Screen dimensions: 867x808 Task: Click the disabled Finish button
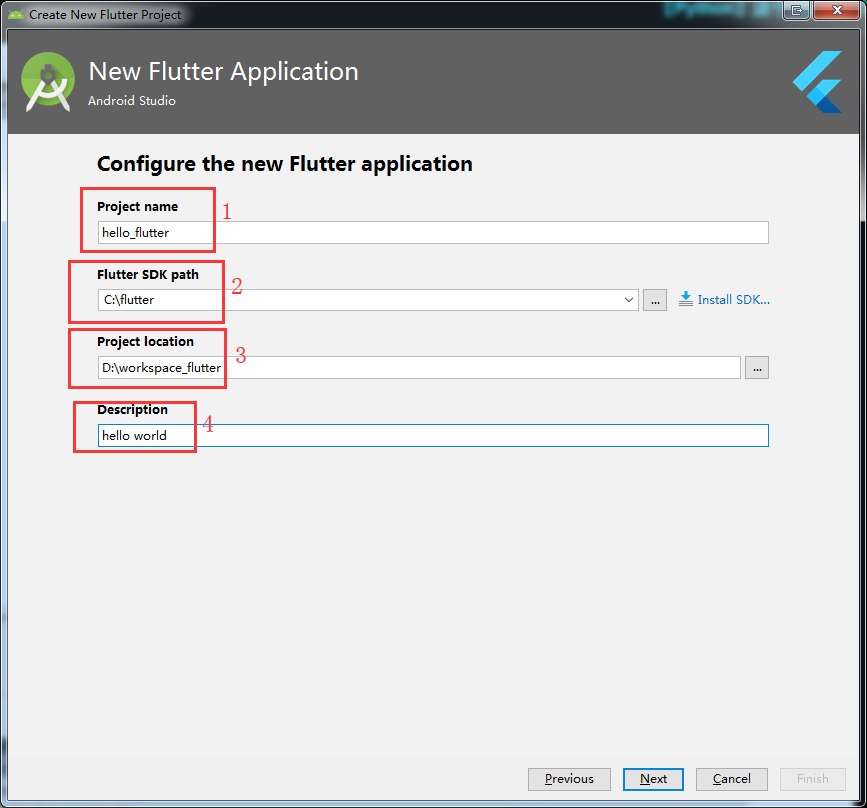pyautogui.click(x=812, y=779)
